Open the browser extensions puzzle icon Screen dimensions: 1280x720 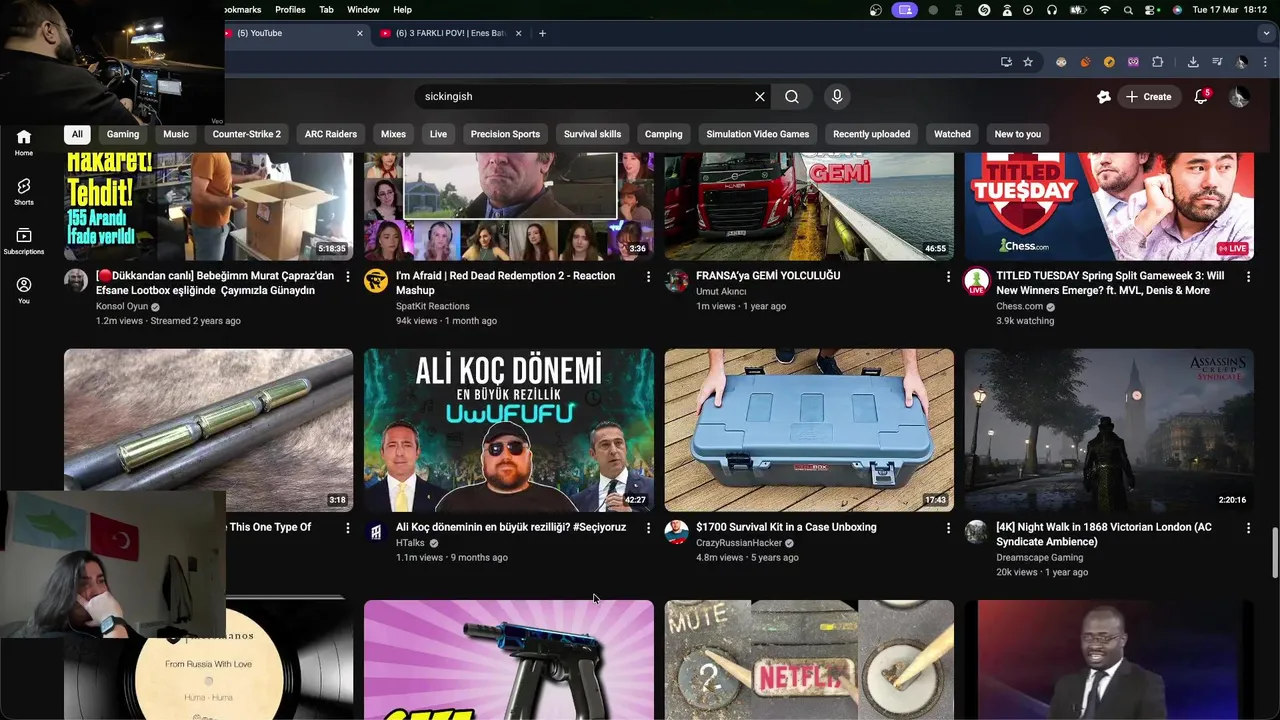[x=1158, y=62]
